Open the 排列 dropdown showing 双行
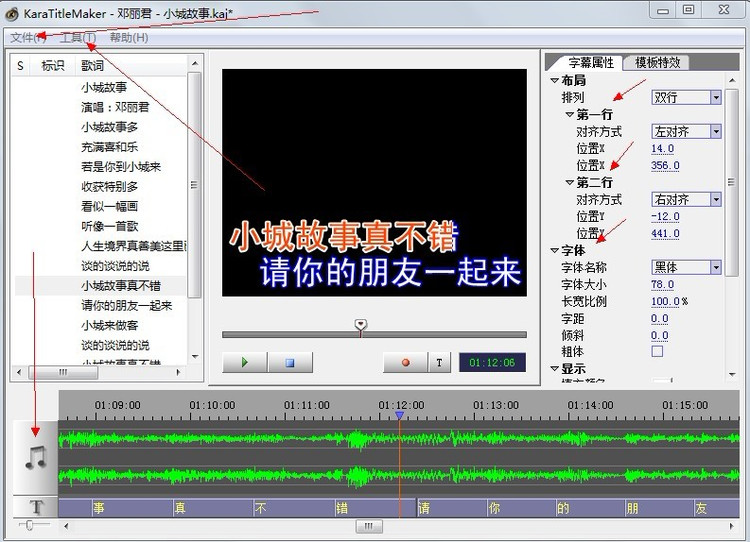The height and width of the screenshot is (542, 750). 686,98
